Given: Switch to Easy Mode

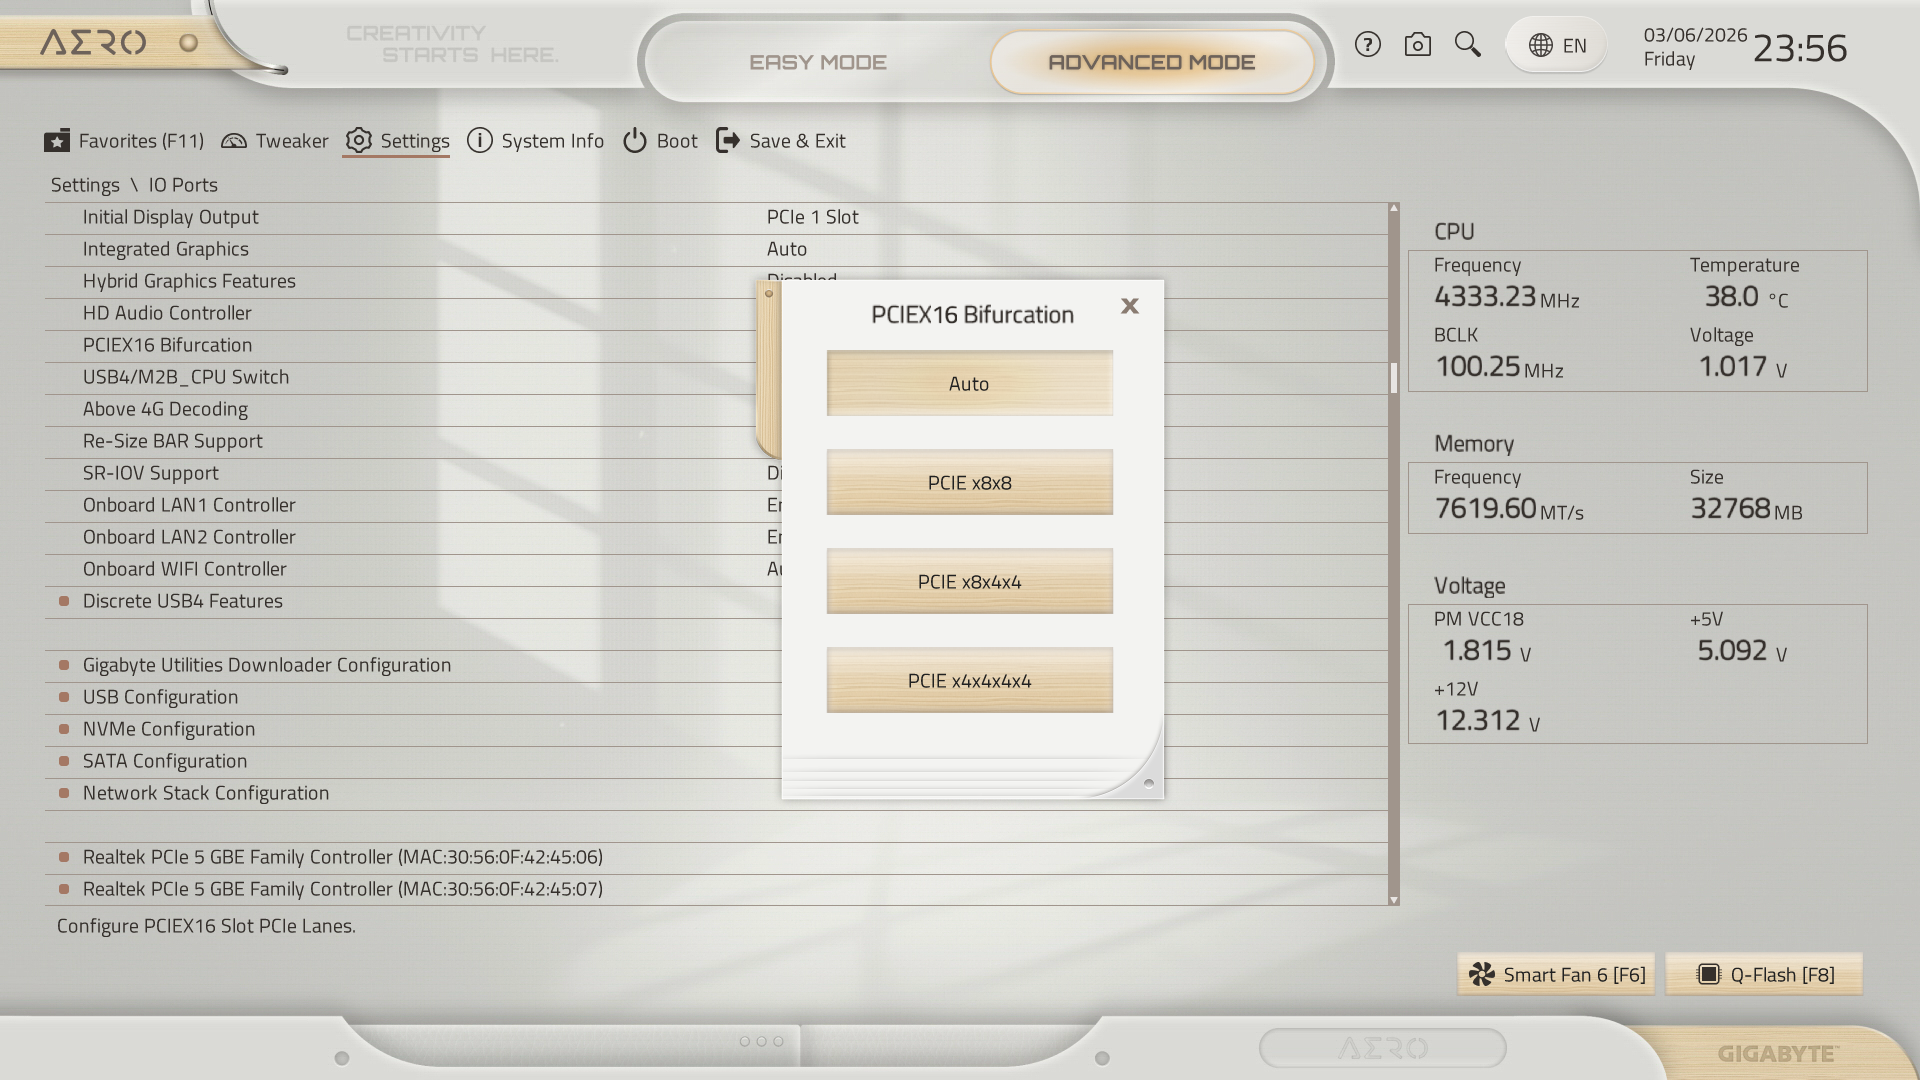Looking at the screenshot, I should [x=817, y=62].
